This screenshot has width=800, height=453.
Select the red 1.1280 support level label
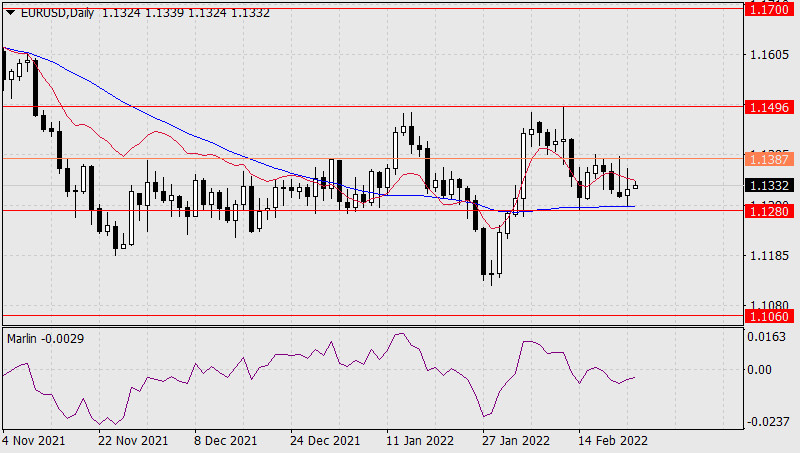(769, 211)
